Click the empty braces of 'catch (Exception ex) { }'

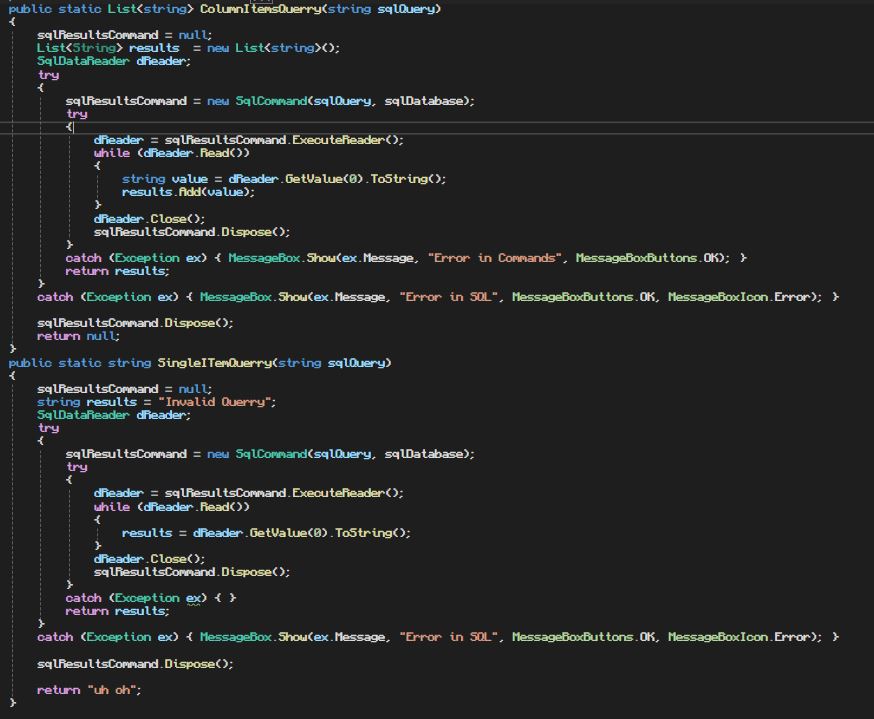point(225,598)
